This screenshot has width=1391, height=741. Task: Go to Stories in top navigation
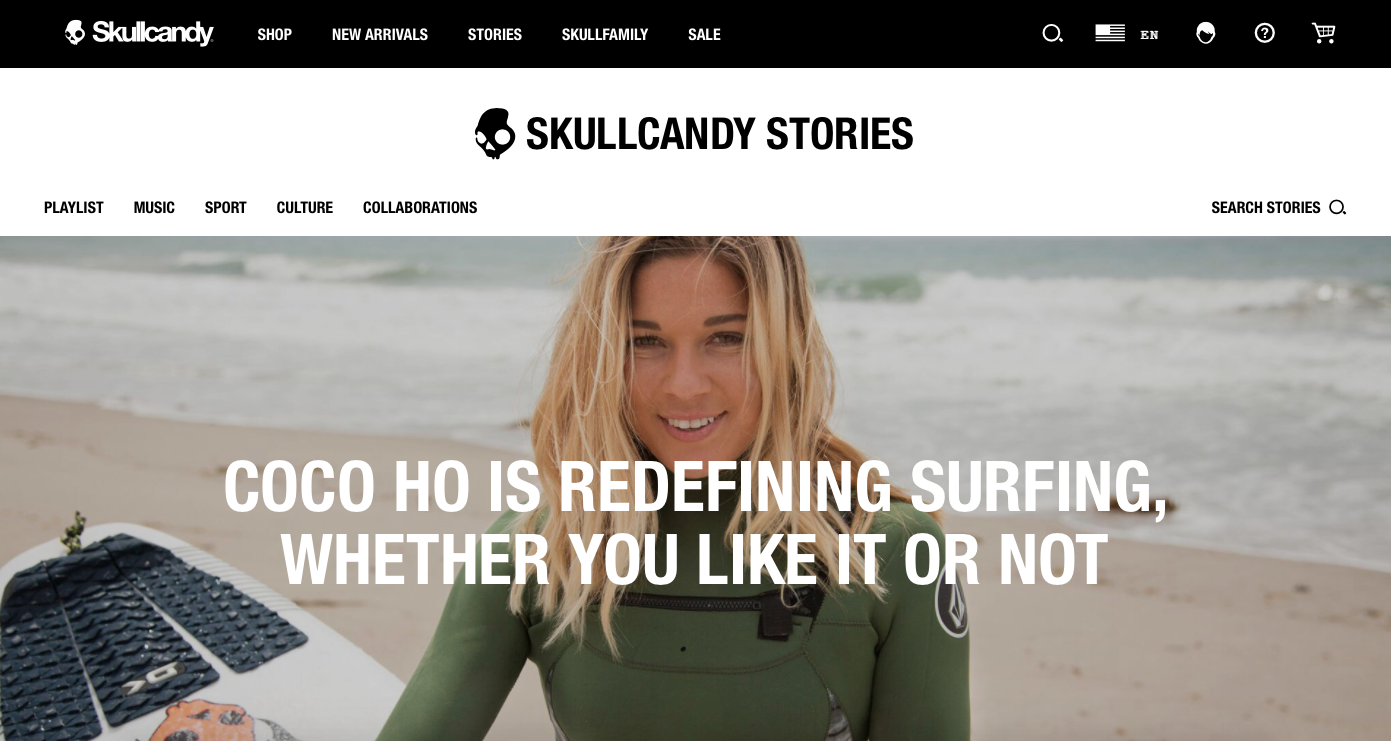[495, 34]
